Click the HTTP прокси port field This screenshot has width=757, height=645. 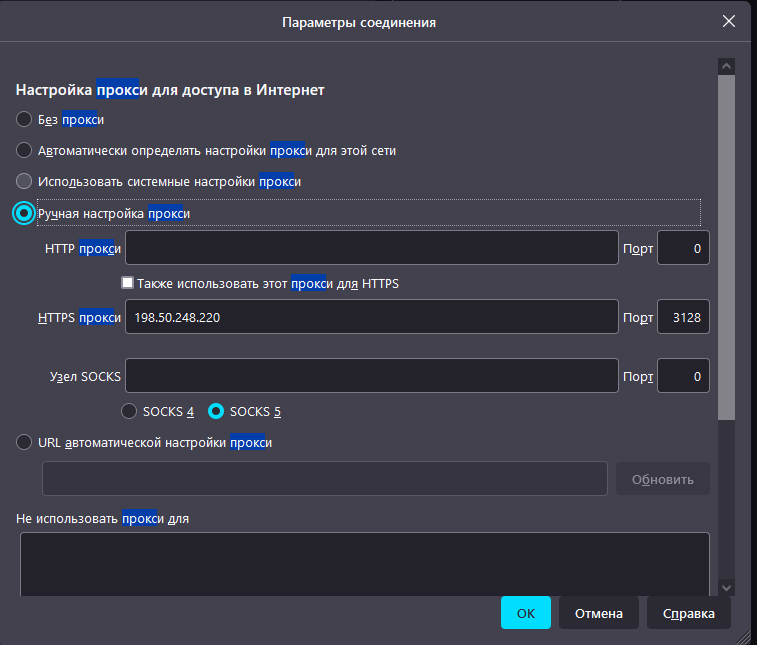click(683, 248)
